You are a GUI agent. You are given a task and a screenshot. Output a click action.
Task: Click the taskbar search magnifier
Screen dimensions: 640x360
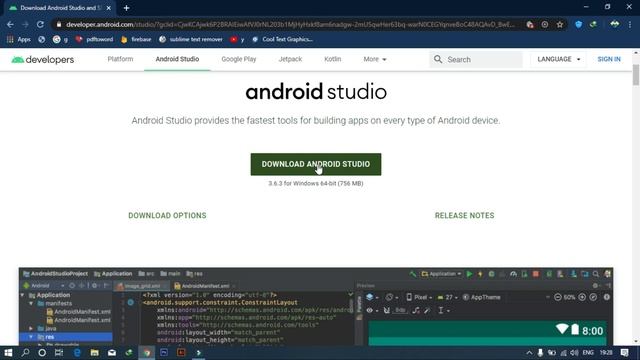(25, 353)
